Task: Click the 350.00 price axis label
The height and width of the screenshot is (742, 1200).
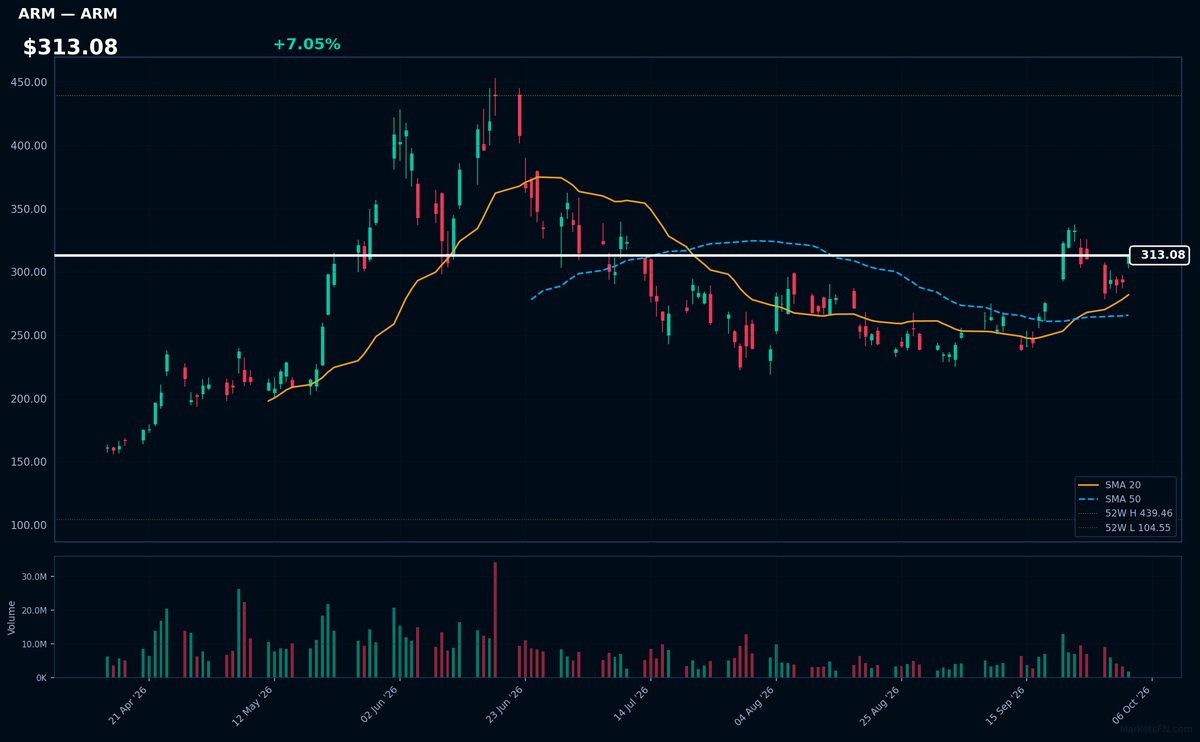Action: (x=31, y=209)
